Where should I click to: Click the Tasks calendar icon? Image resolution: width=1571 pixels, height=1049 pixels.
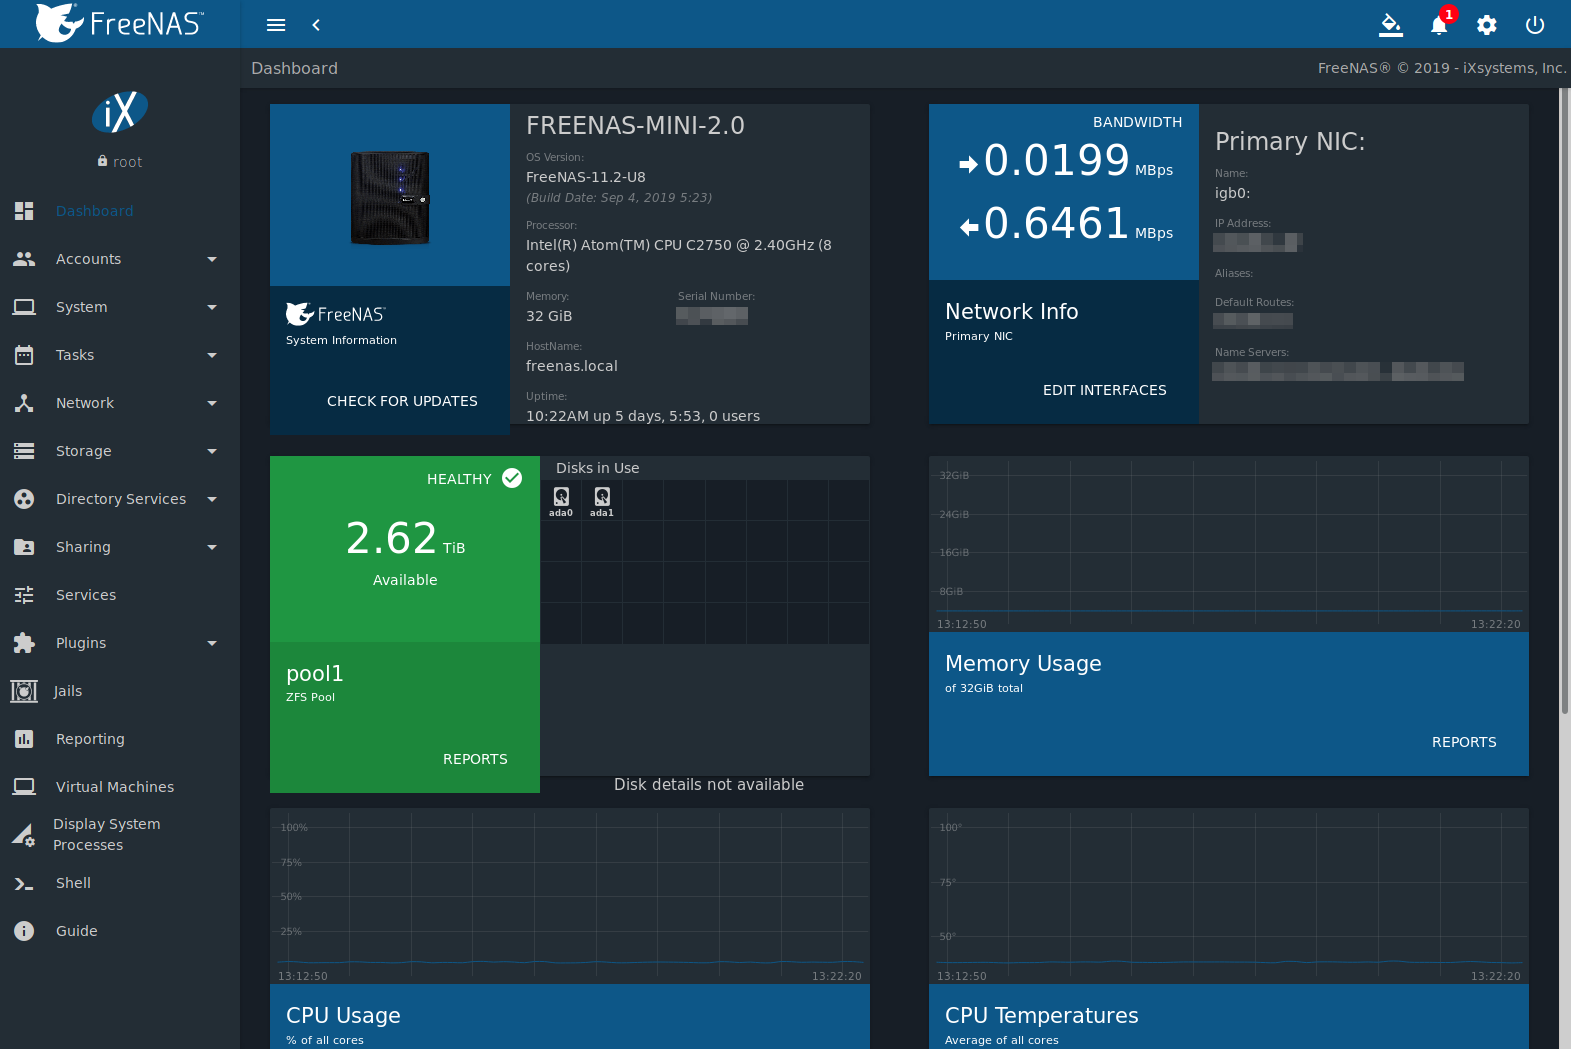click(24, 355)
